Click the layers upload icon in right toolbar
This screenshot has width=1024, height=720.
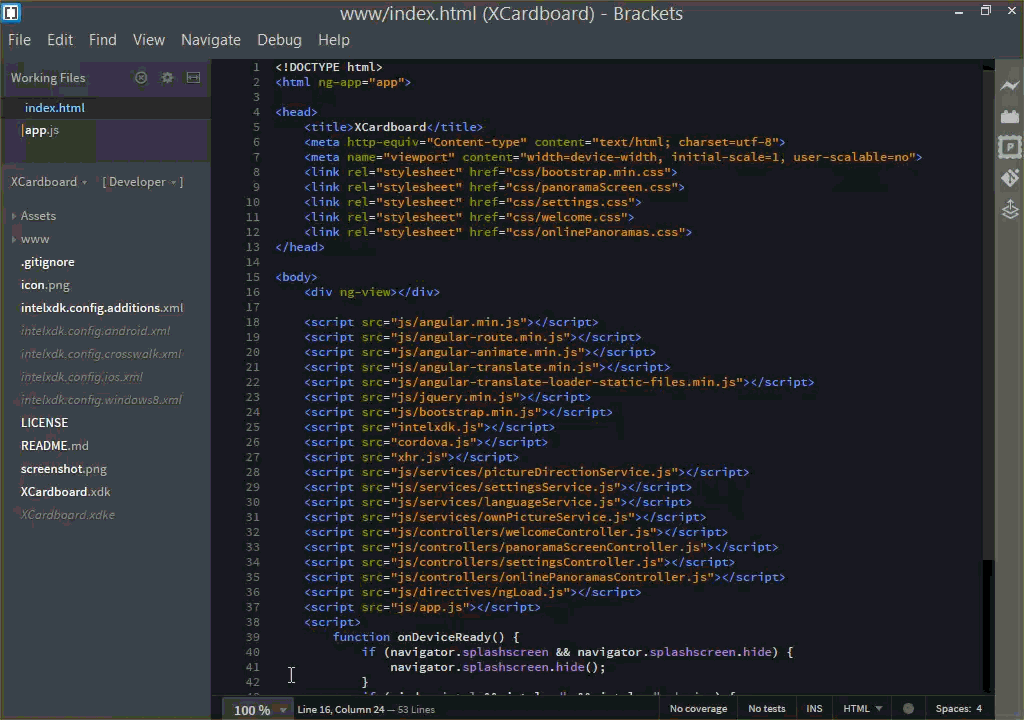pos(1010,209)
